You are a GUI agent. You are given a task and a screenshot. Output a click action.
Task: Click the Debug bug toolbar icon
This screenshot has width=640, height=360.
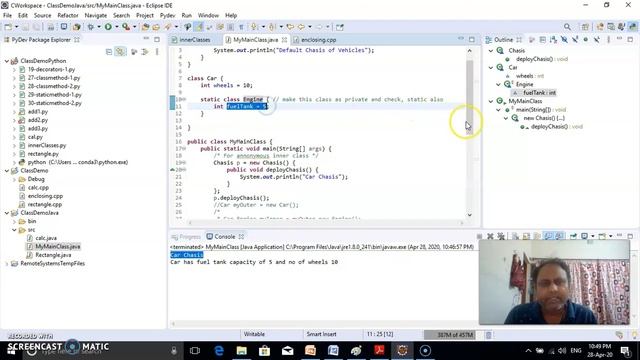[90, 27]
